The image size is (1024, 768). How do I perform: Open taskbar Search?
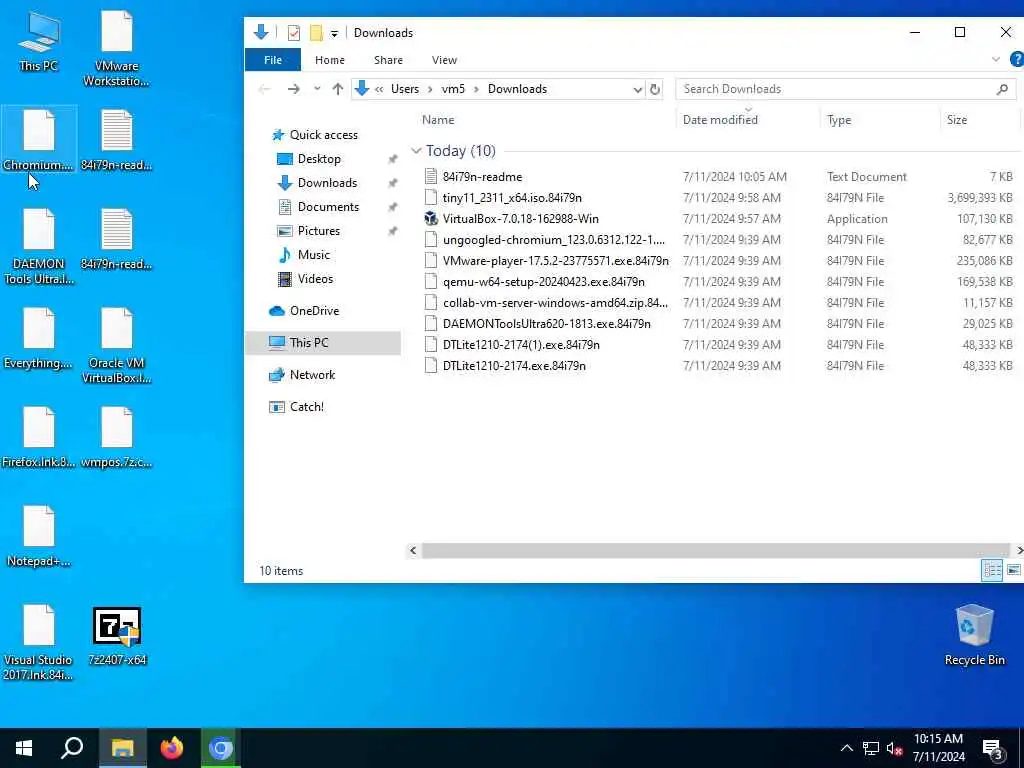72,748
